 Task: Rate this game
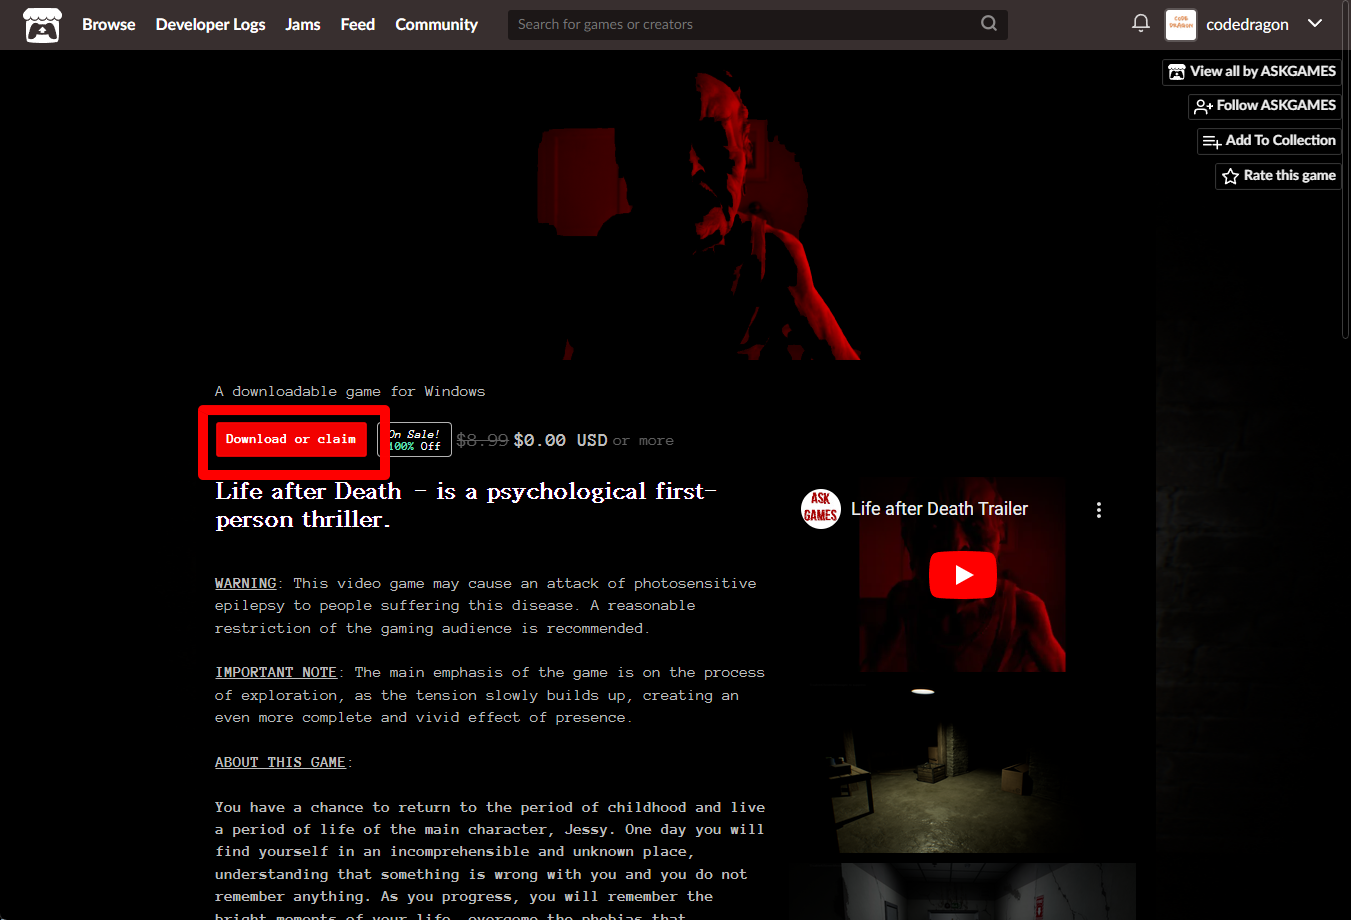click(1278, 176)
